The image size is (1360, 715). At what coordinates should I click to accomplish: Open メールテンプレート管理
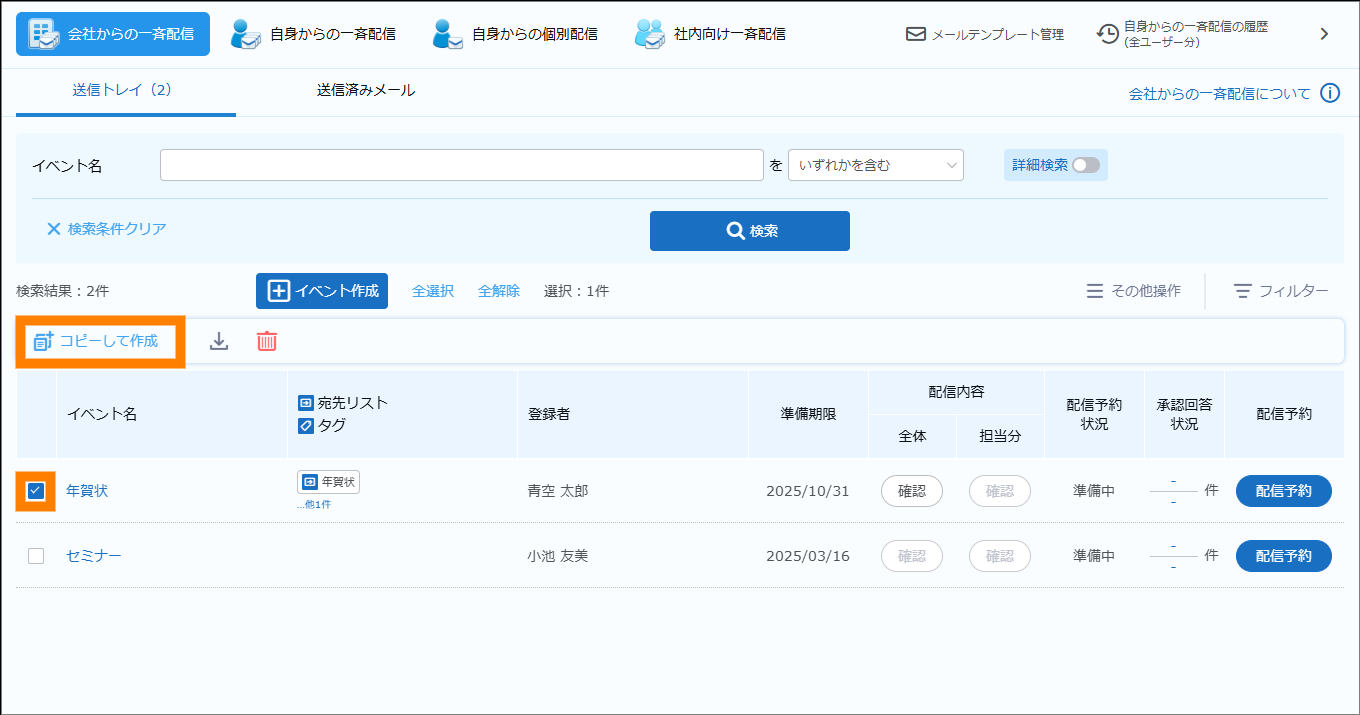point(985,34)
